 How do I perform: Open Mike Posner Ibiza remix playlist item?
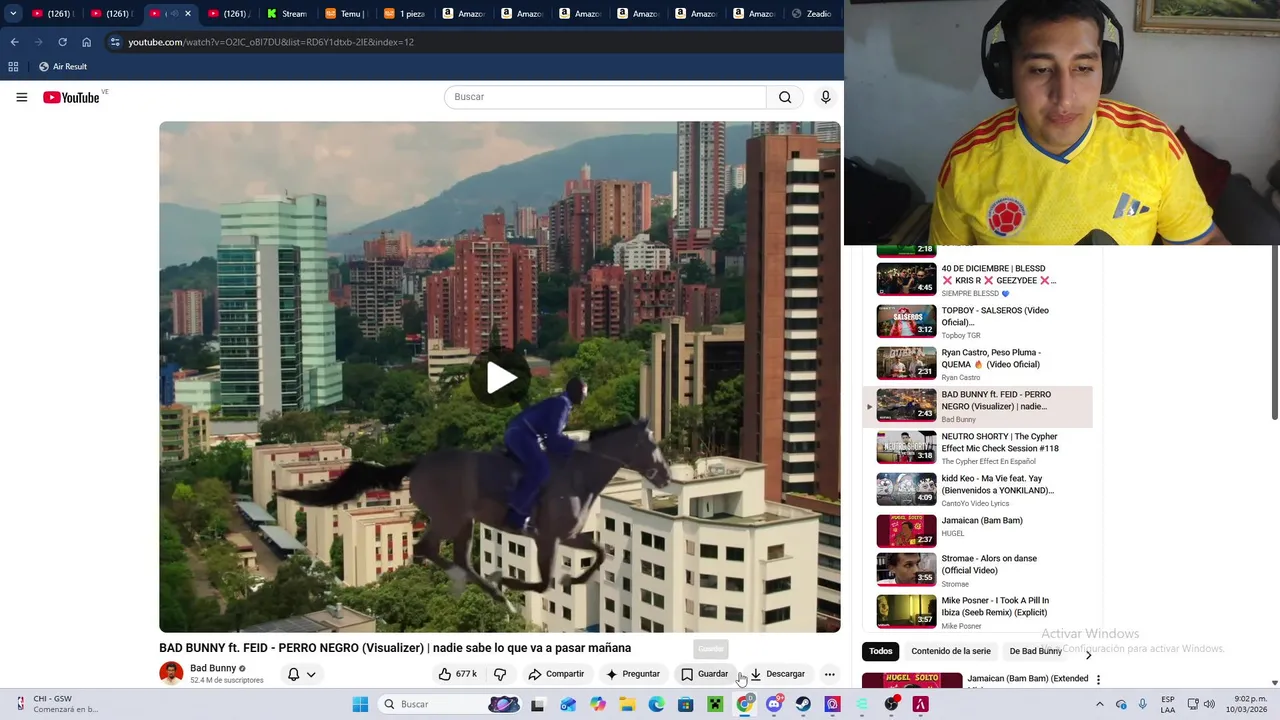pyautogui.click(x=977, y=611)
